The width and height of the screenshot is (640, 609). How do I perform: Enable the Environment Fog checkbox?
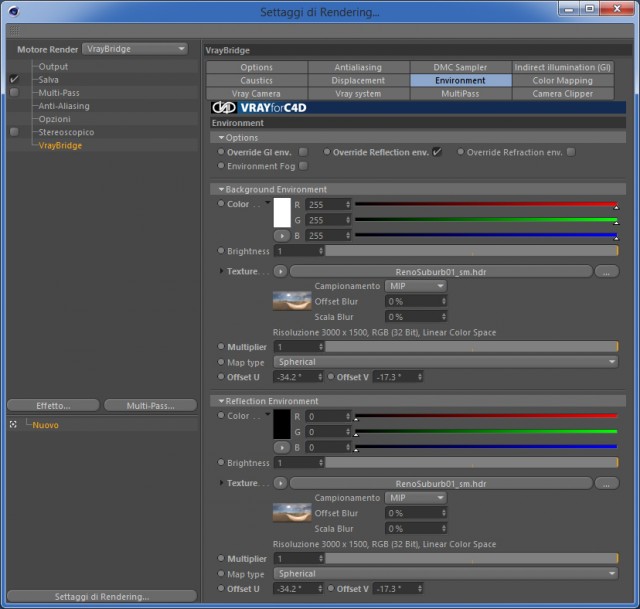(303, 166)
